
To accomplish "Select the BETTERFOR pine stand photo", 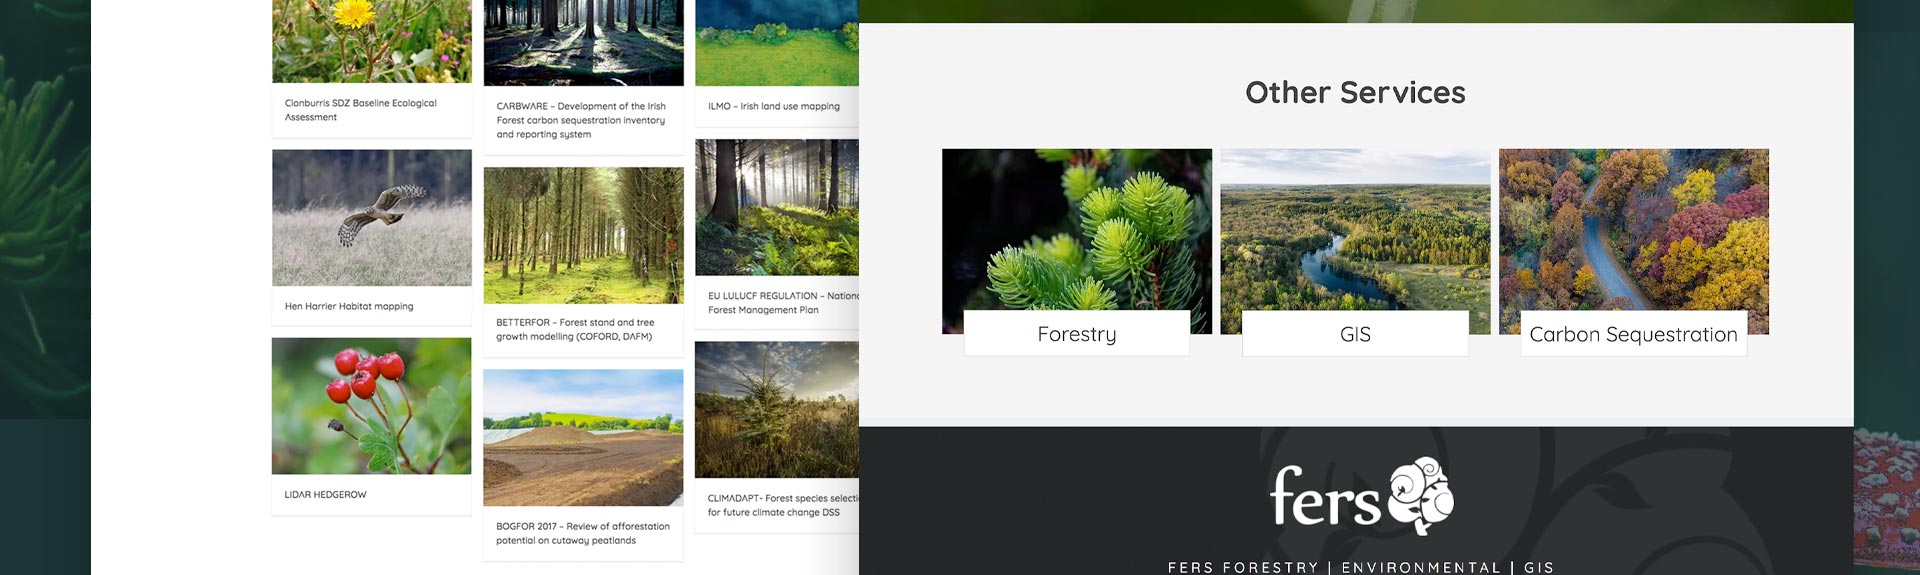I will pos(584,235).
